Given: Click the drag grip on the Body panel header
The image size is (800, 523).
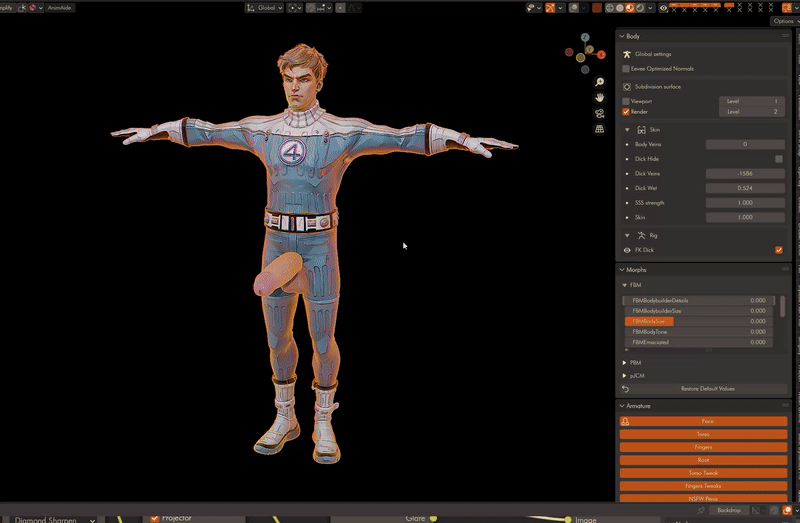Looking at the screenshot, I should tap(785, 36).
